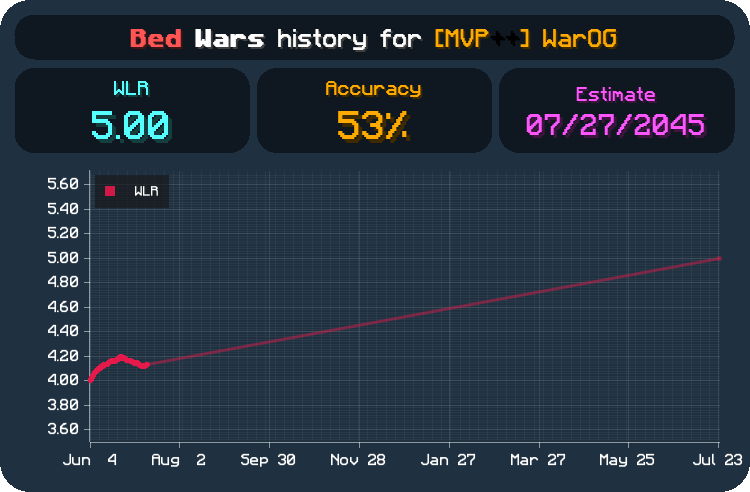
Task: Click the 'May 25' x-axis label
Action: 627,460
